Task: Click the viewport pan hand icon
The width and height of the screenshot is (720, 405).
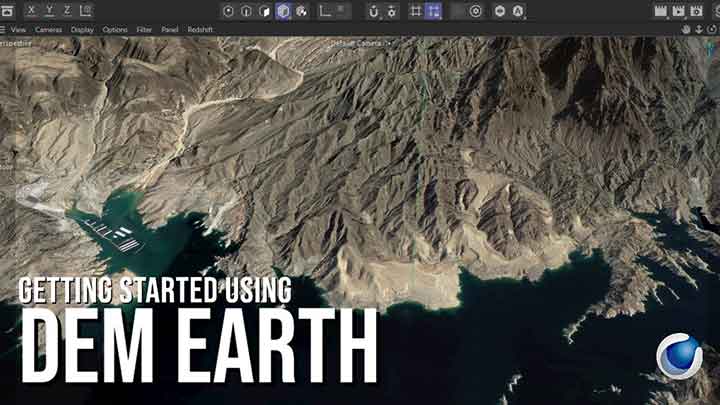Action: click(x=686, y=29)
